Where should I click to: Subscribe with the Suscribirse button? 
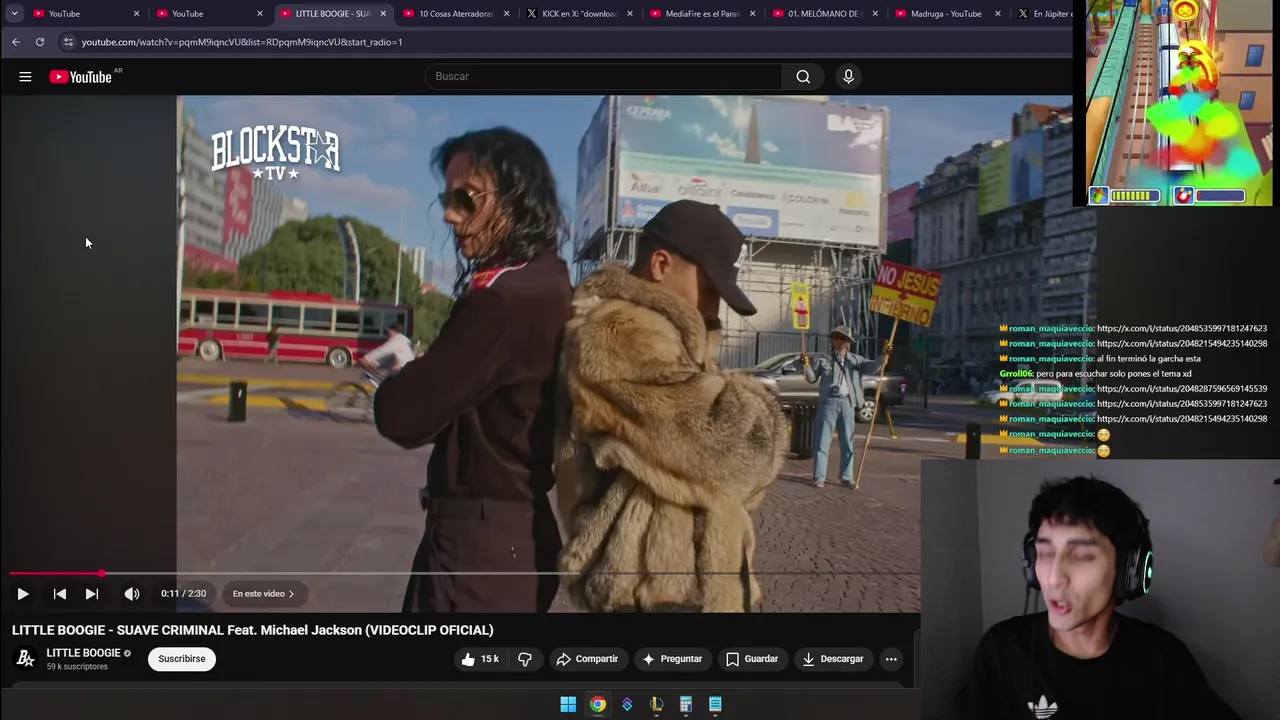pyautogui.click(x=182, y=659)
